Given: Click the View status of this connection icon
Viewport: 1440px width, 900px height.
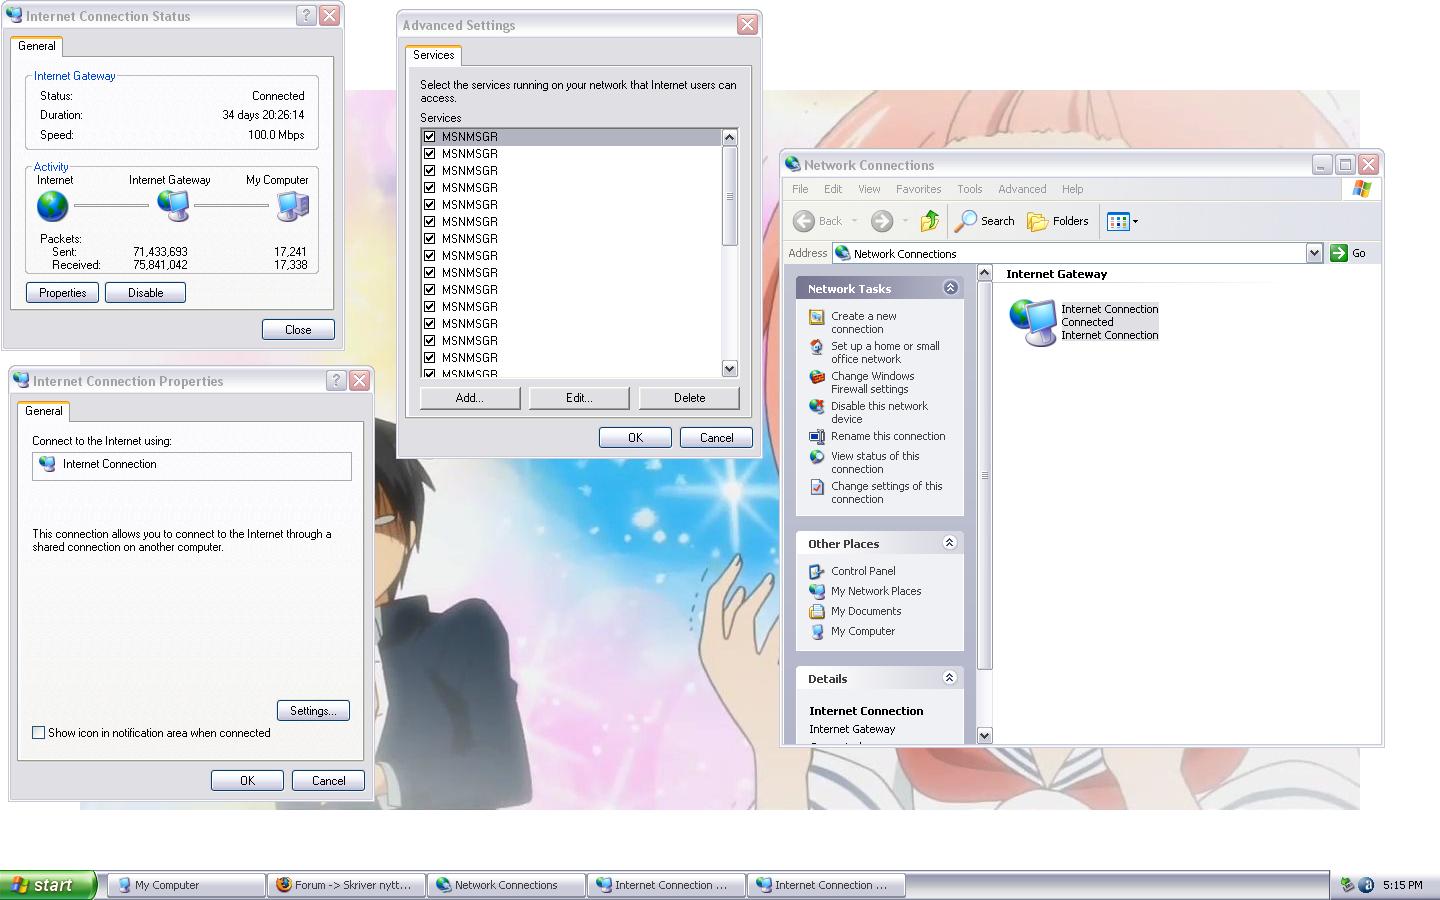Looking at the screenshot, I should [817, 457].
